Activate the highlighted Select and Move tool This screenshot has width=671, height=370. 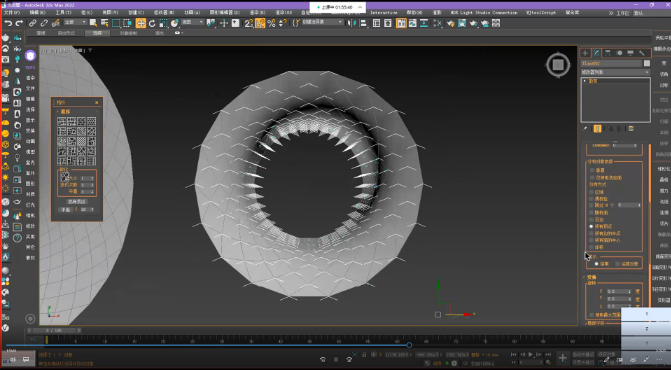pyautogui.click(x=141, y=23)
